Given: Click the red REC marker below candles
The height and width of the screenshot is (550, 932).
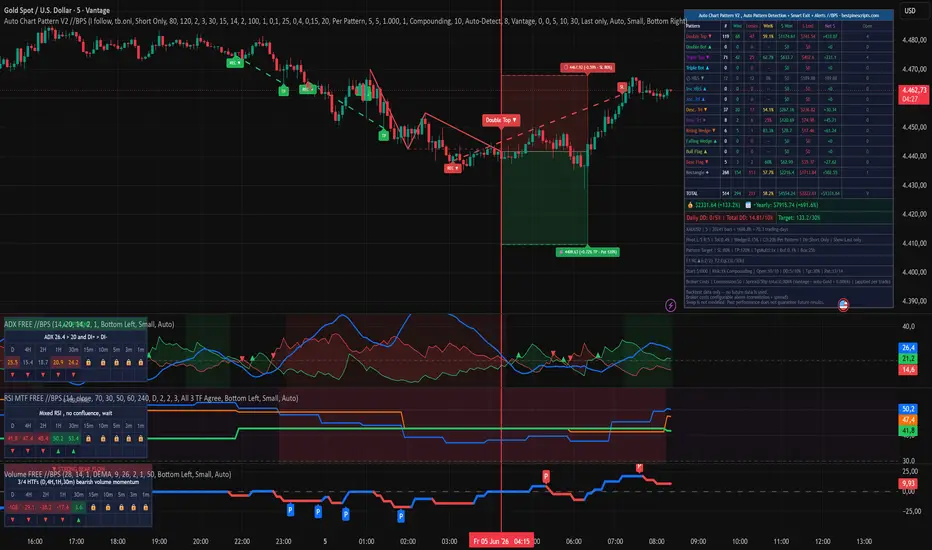Looking at the screenshot, I should (452, 168).
